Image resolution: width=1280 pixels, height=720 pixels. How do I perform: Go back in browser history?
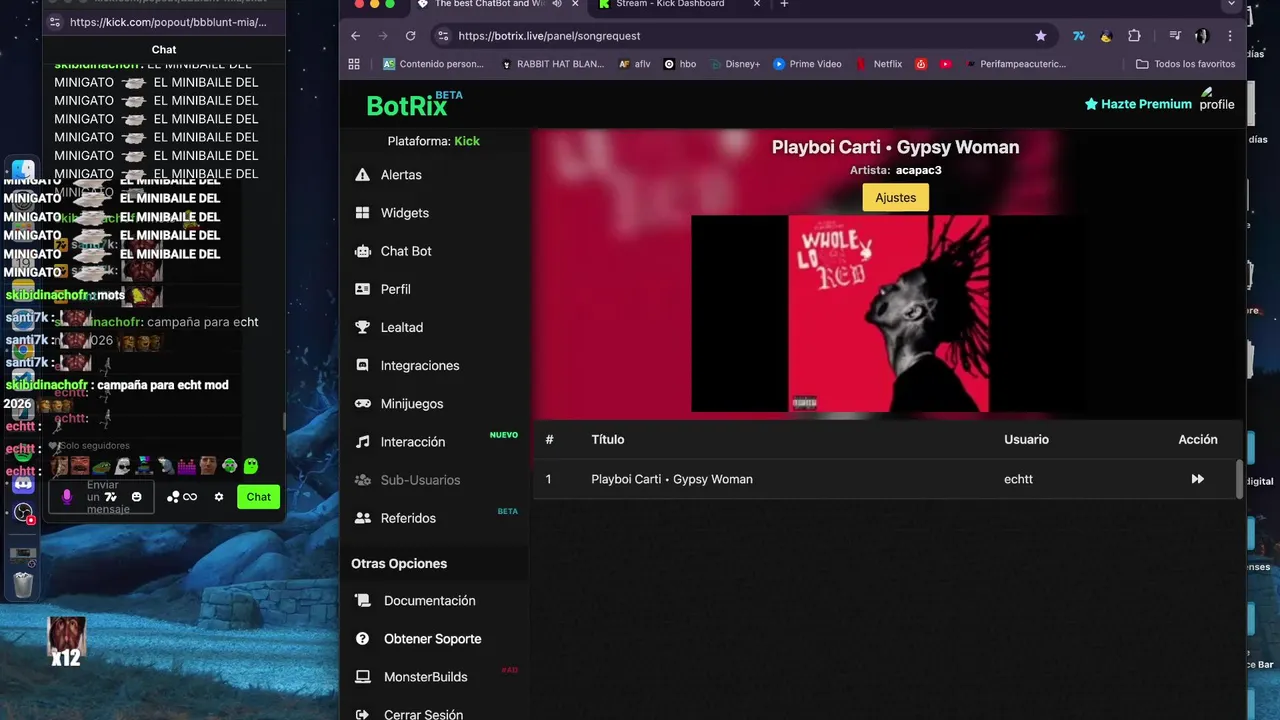pos(356,36)
